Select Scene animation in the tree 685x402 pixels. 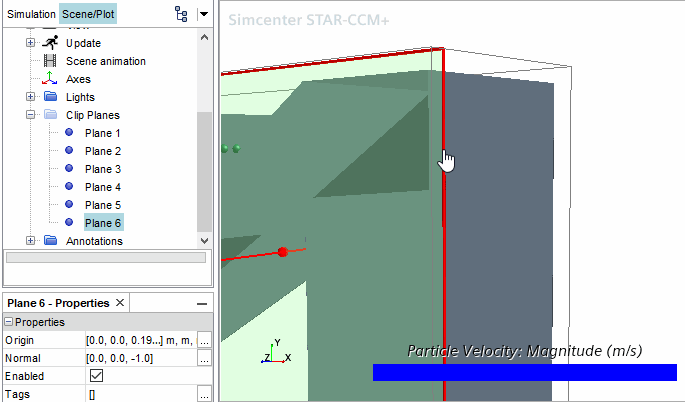[106, 61]
